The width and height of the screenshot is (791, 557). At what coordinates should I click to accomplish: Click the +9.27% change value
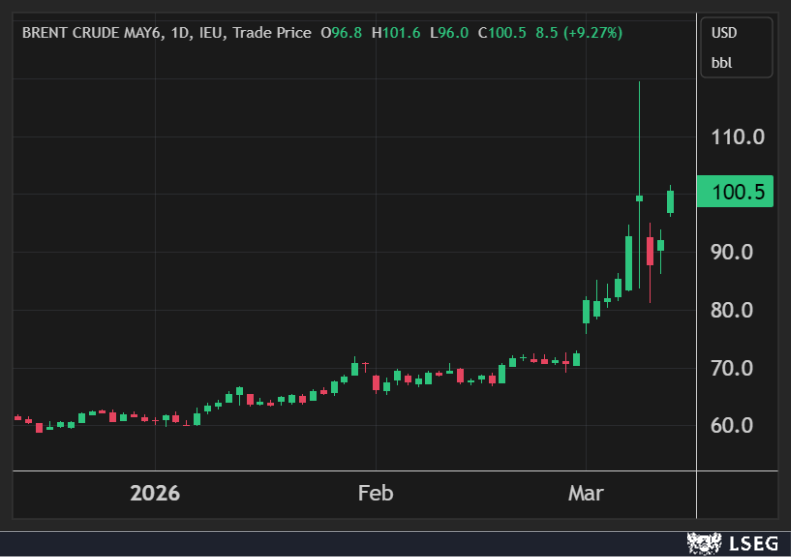coord(591,33)
